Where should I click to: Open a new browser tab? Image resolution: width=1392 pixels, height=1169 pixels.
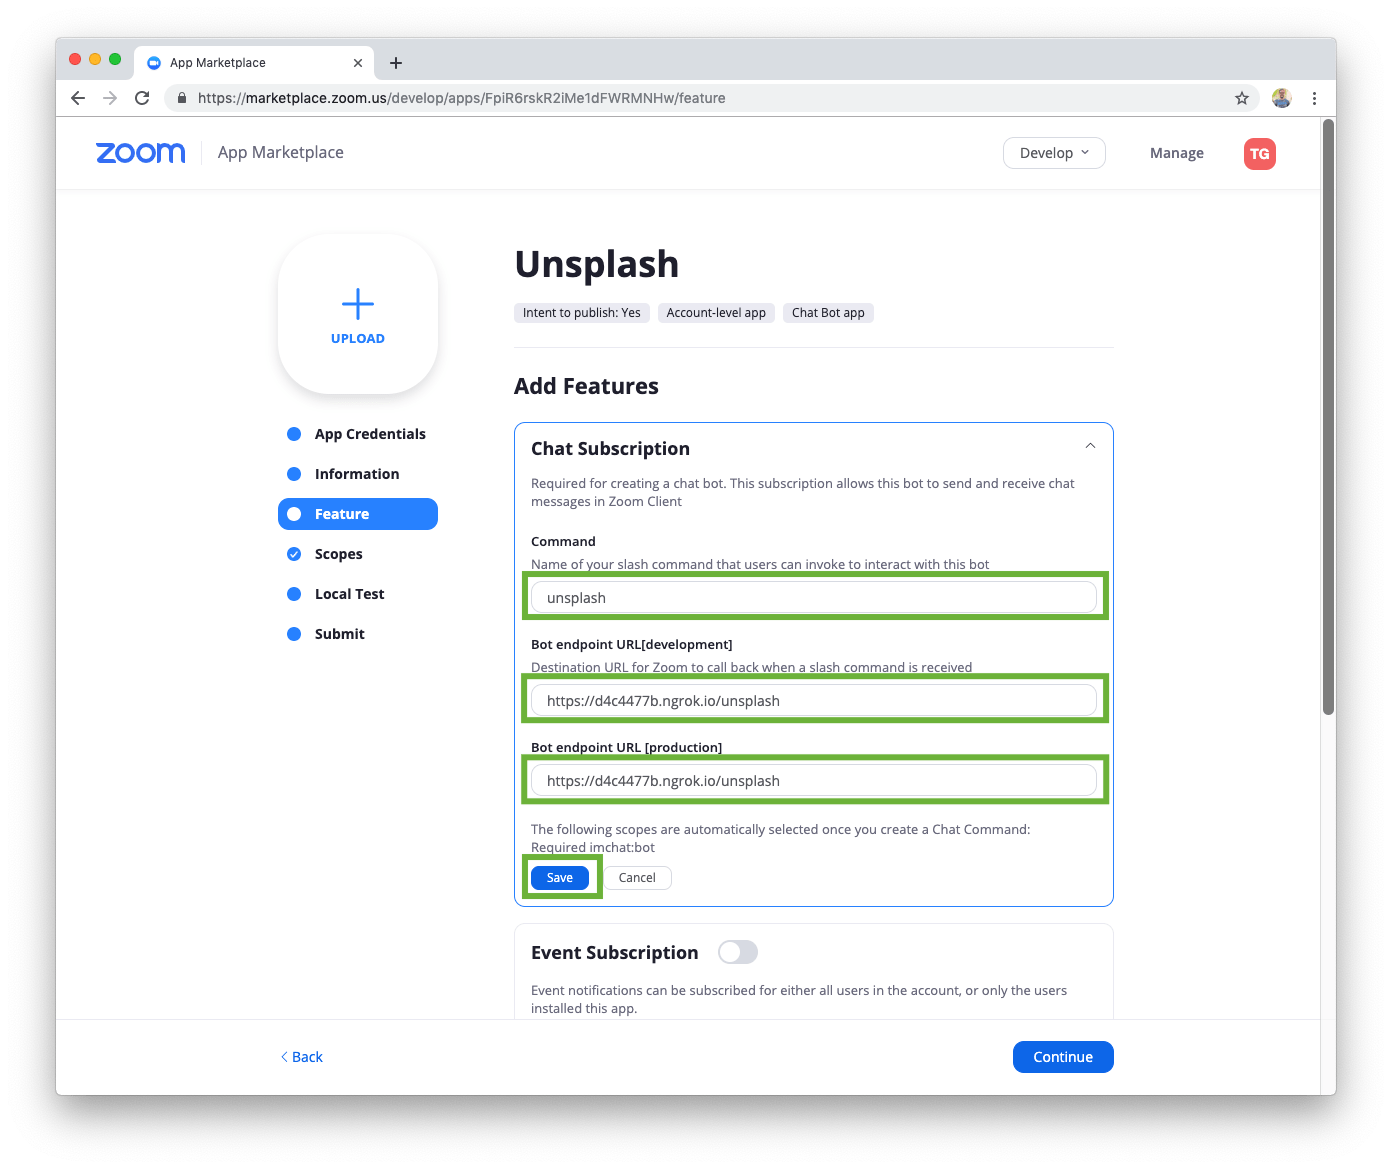click(396, 63)
